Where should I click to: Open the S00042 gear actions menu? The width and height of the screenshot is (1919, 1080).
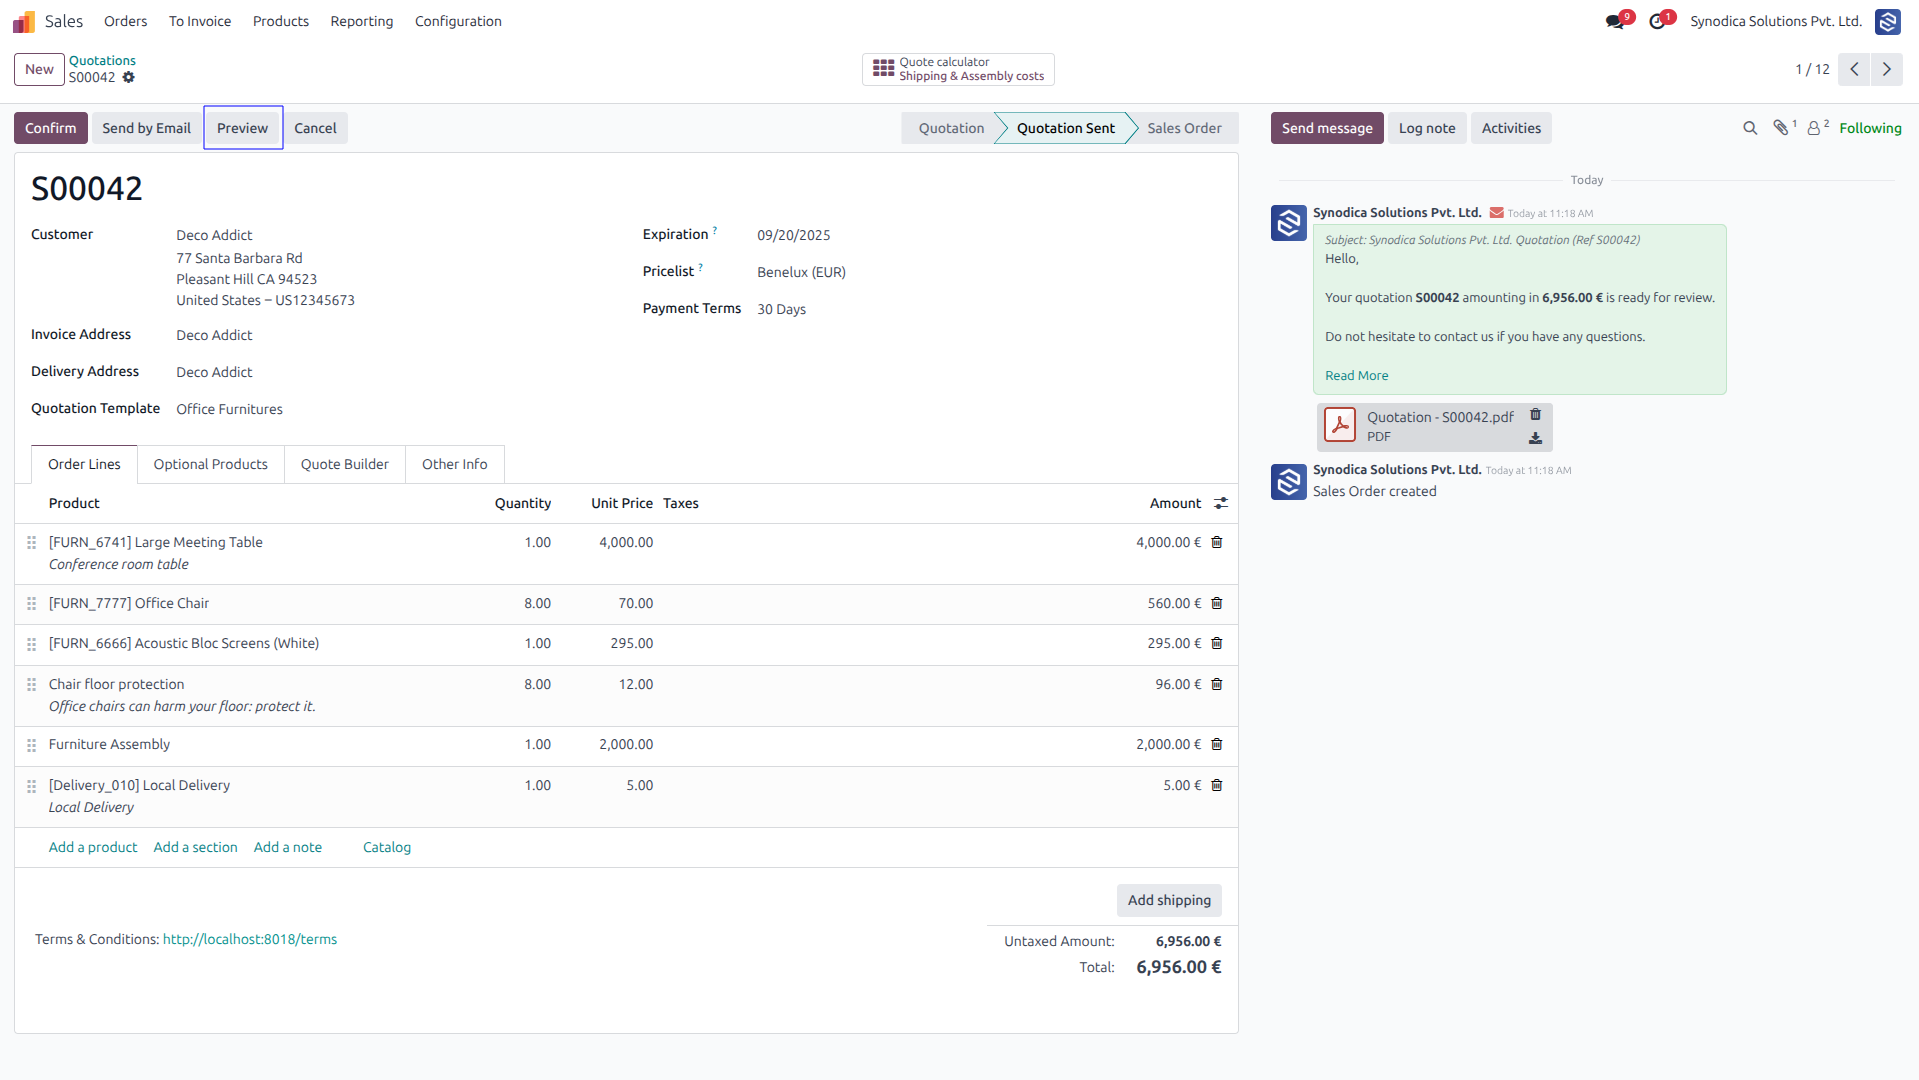click(128, 78)
